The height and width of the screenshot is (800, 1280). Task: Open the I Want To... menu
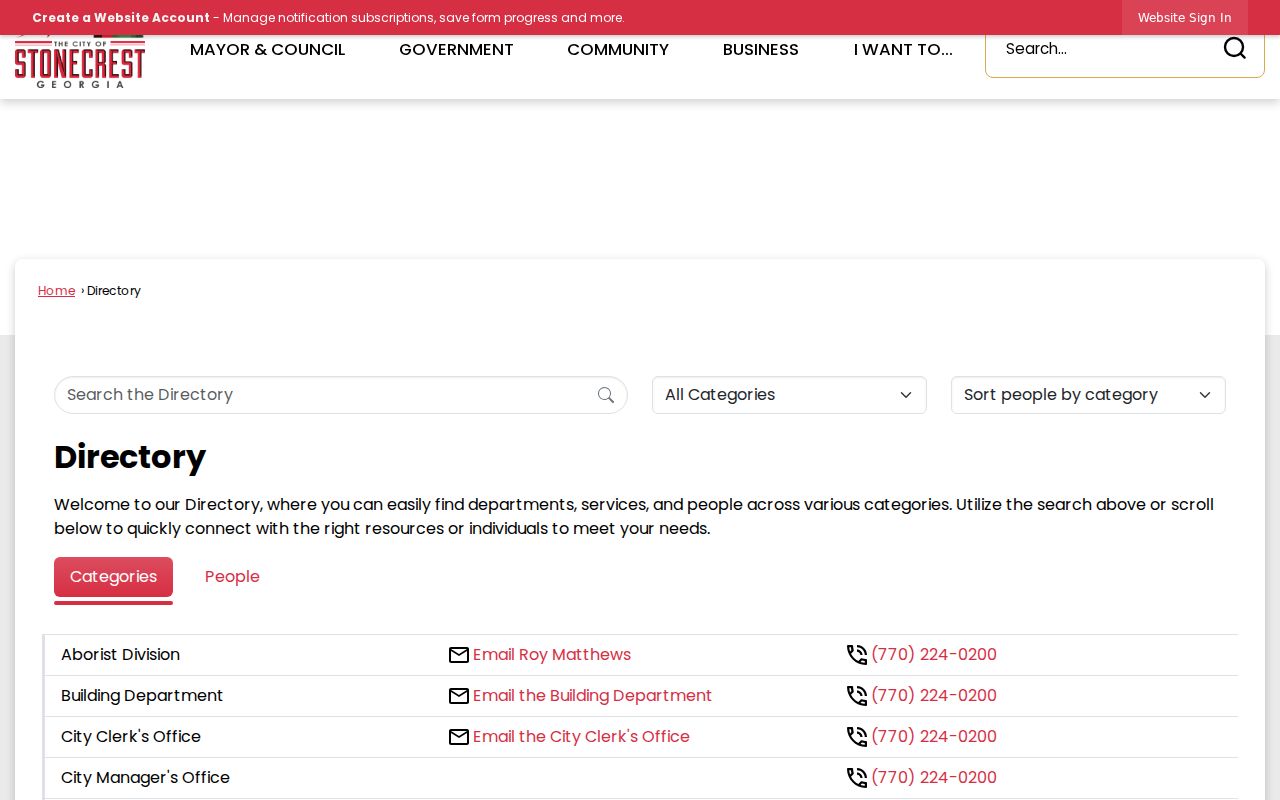903,50
